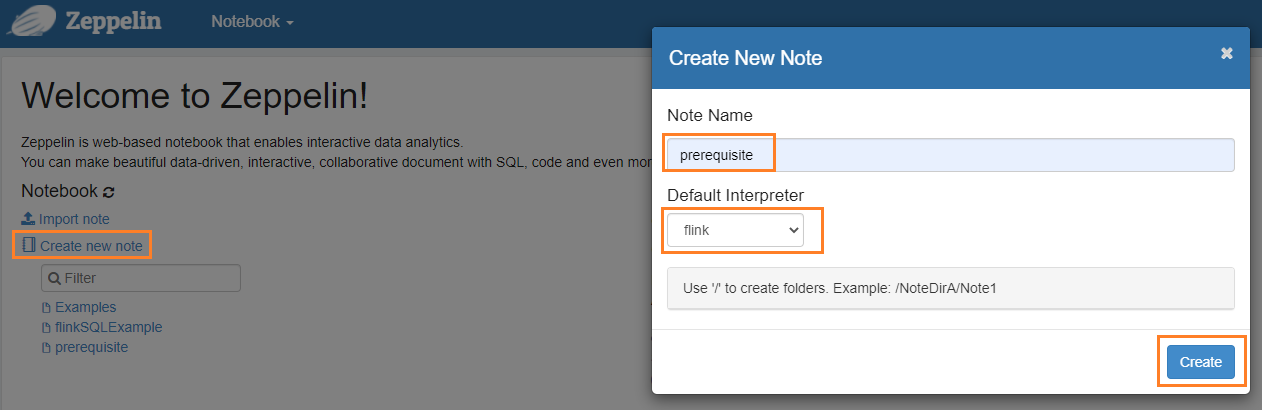The image size is (1262, 411).
Task: Expand the Default Interpreter flink dropdown
Action: (x=735, y=230)
